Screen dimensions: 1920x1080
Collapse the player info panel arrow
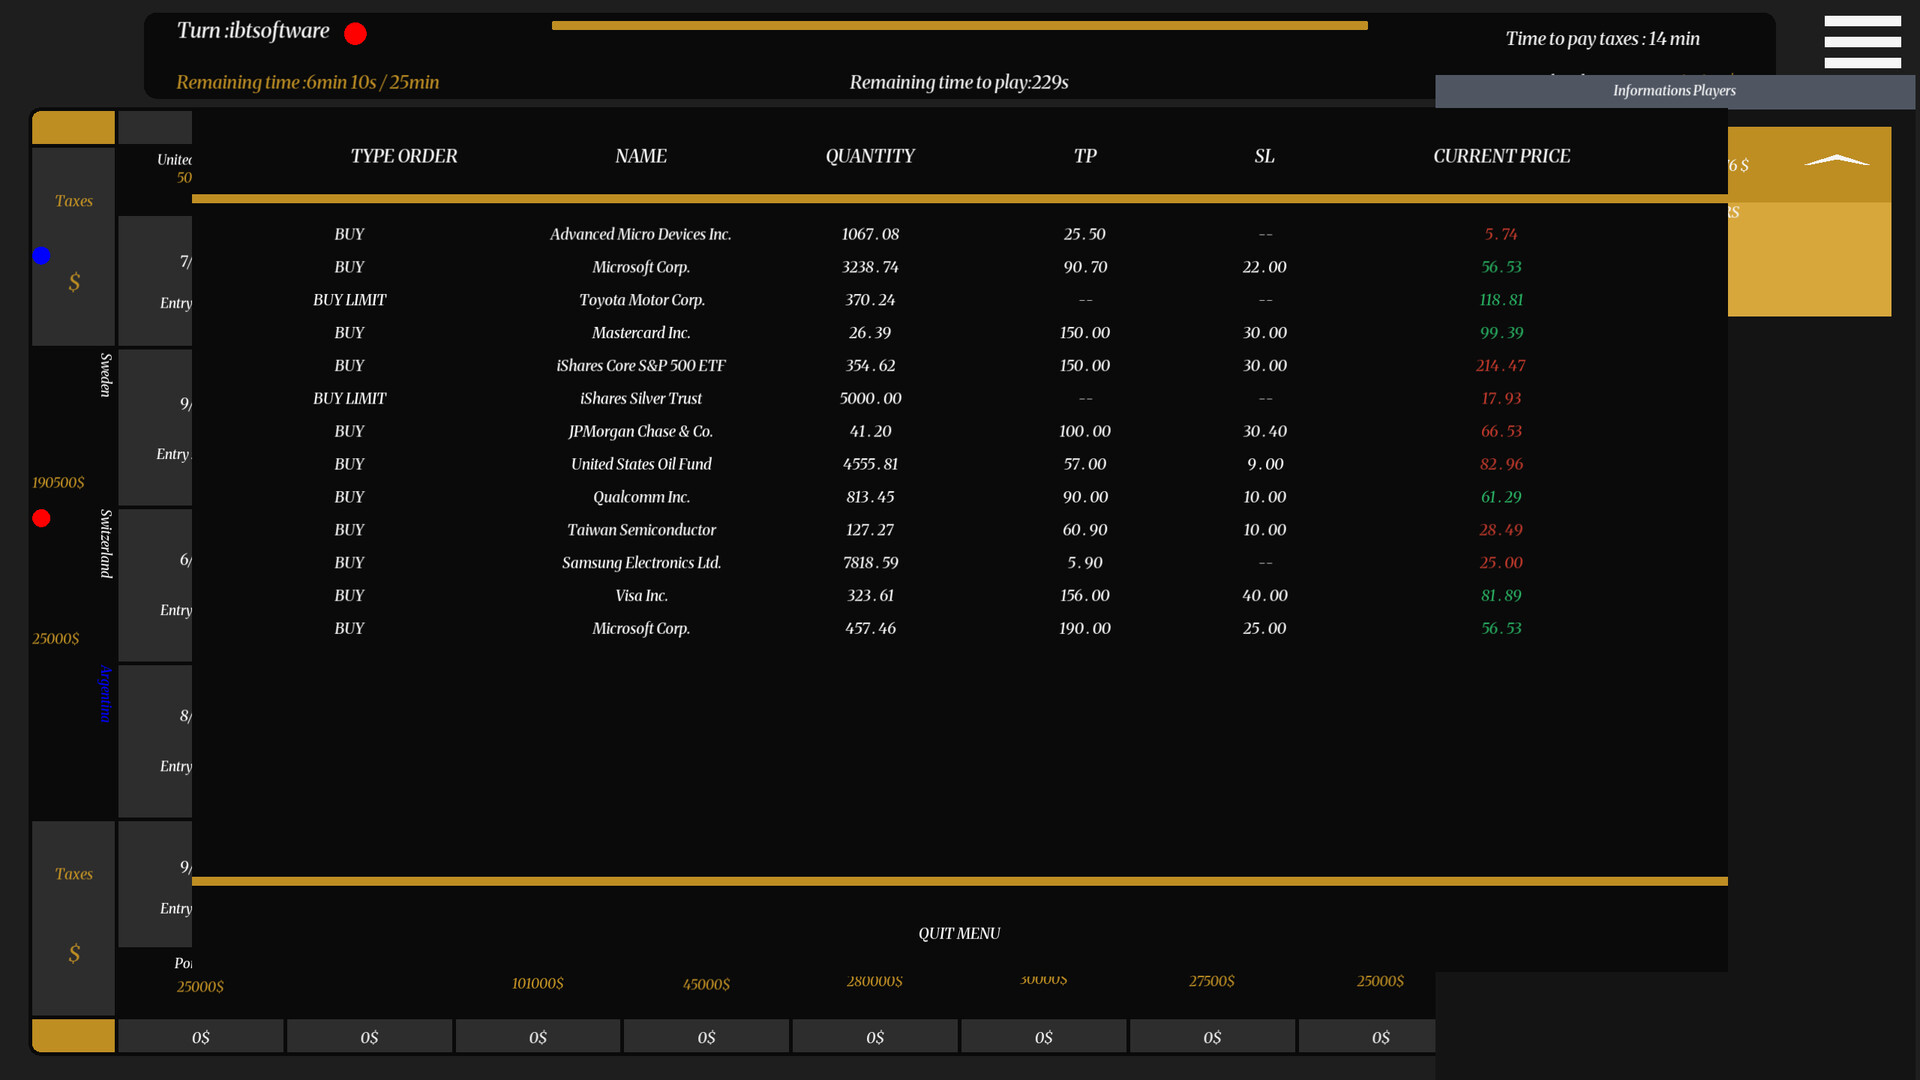tap(1836, 161)
